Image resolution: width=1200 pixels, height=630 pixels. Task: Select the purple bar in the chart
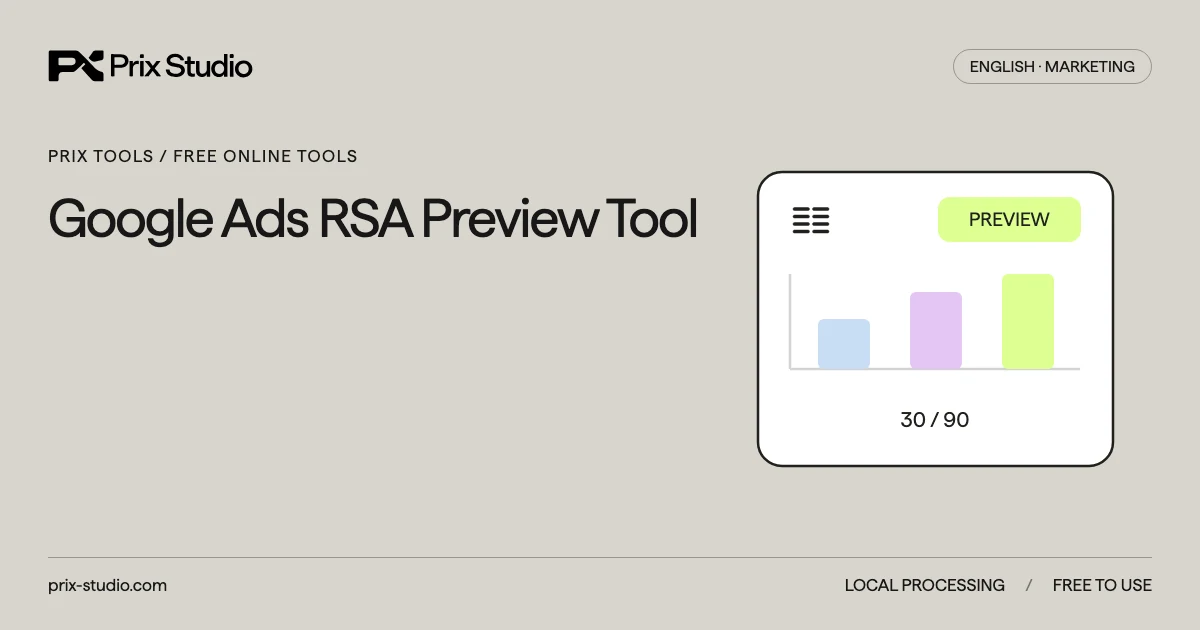(x=936, y=330)
